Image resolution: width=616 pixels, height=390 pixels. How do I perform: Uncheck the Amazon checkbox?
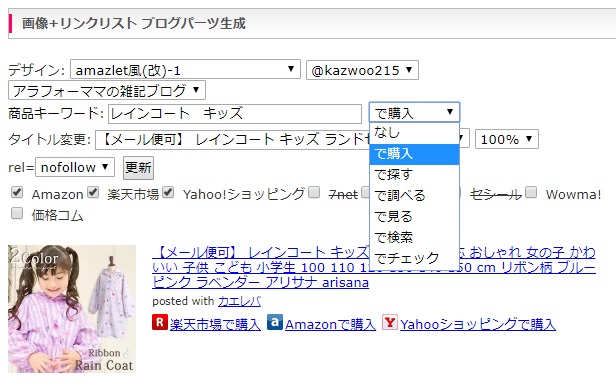(x=17, y=192)
